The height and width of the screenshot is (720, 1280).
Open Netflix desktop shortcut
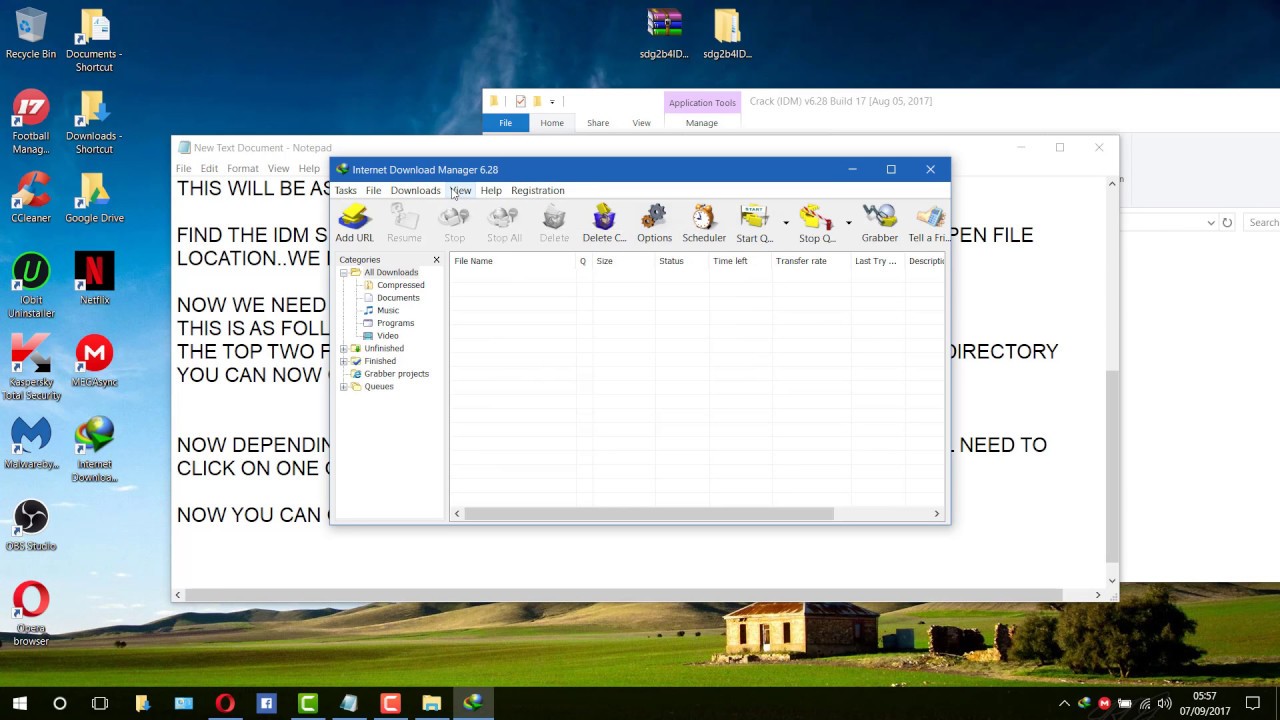(x=95, y=279)
